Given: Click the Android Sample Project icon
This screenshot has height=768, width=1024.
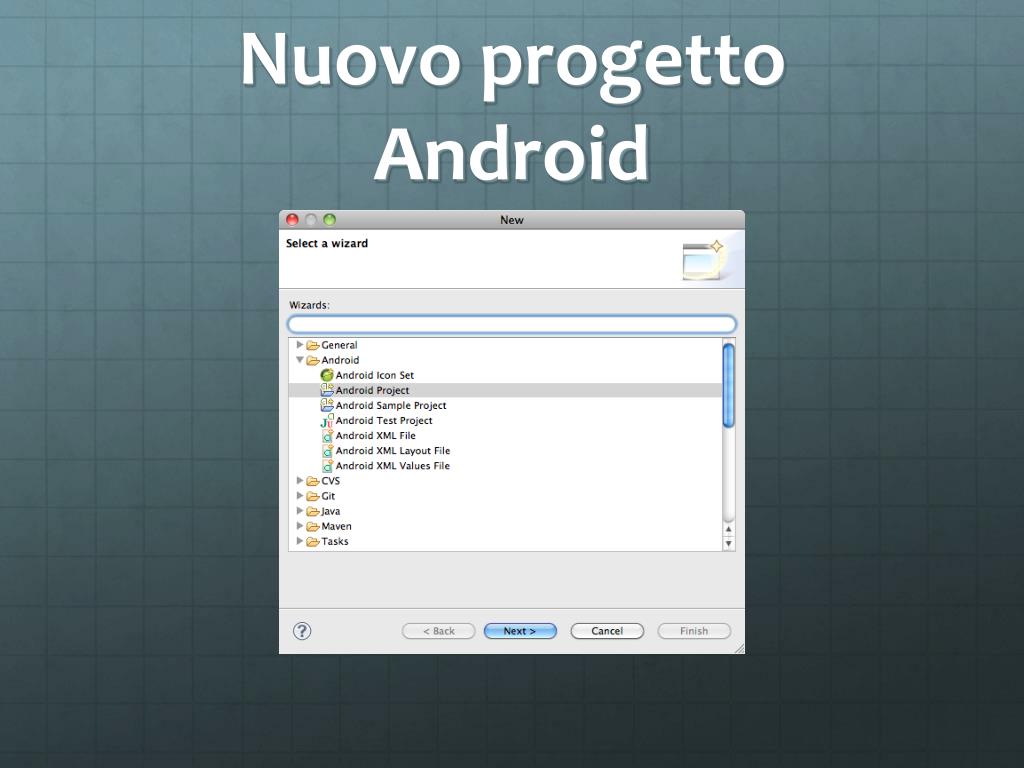Looking at the screenshot, I should point(327,405).
